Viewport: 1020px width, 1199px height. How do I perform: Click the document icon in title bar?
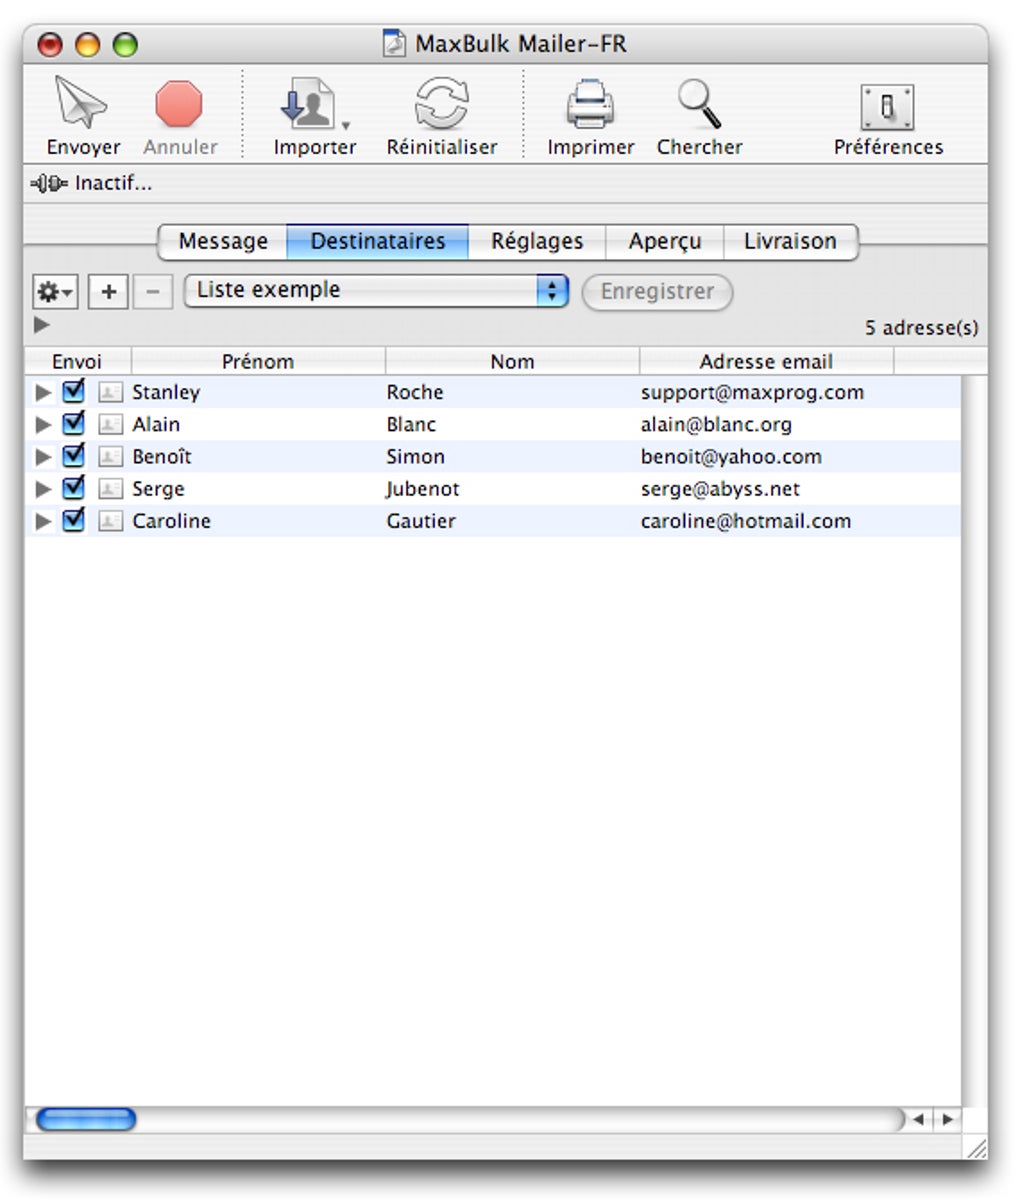pyautogui.click(x=394, y=43)
